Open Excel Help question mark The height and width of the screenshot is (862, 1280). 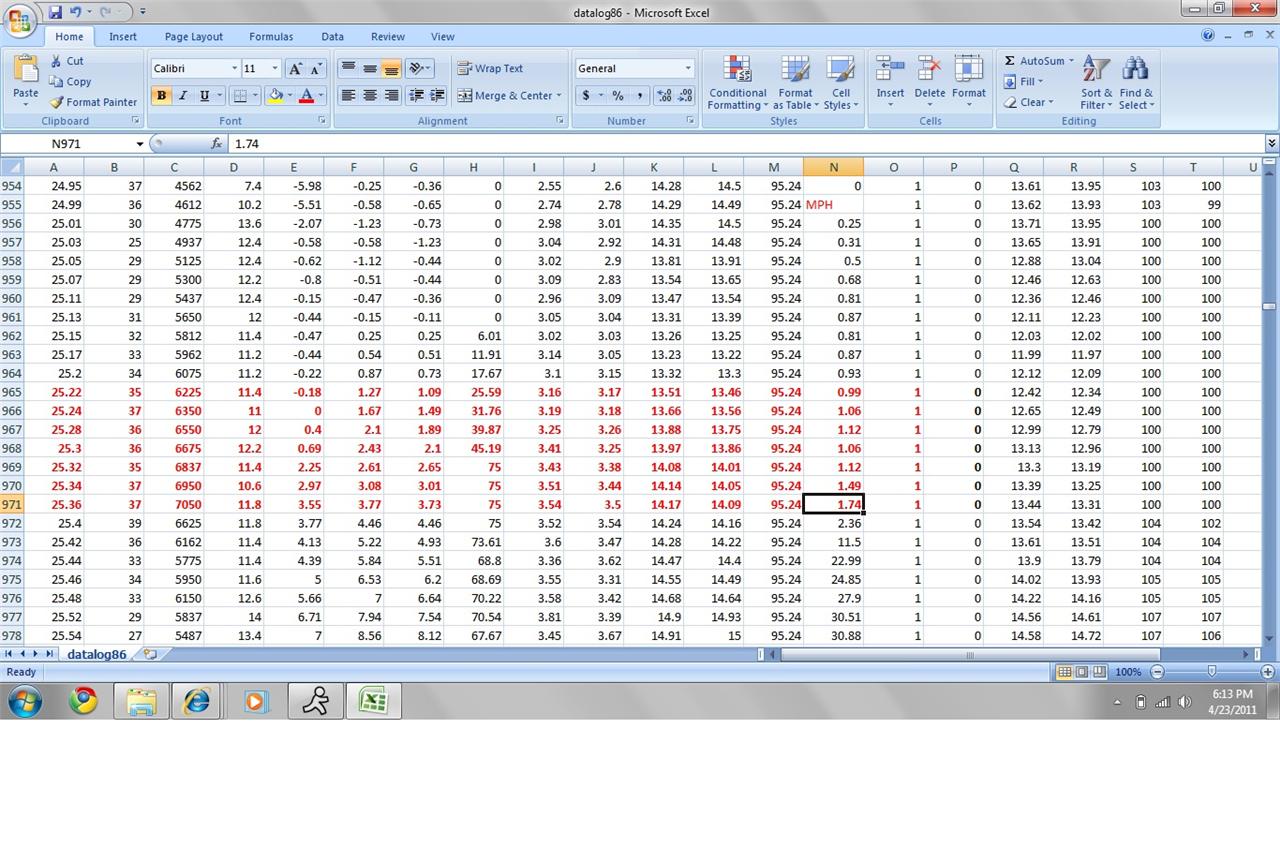(1208, 36)
